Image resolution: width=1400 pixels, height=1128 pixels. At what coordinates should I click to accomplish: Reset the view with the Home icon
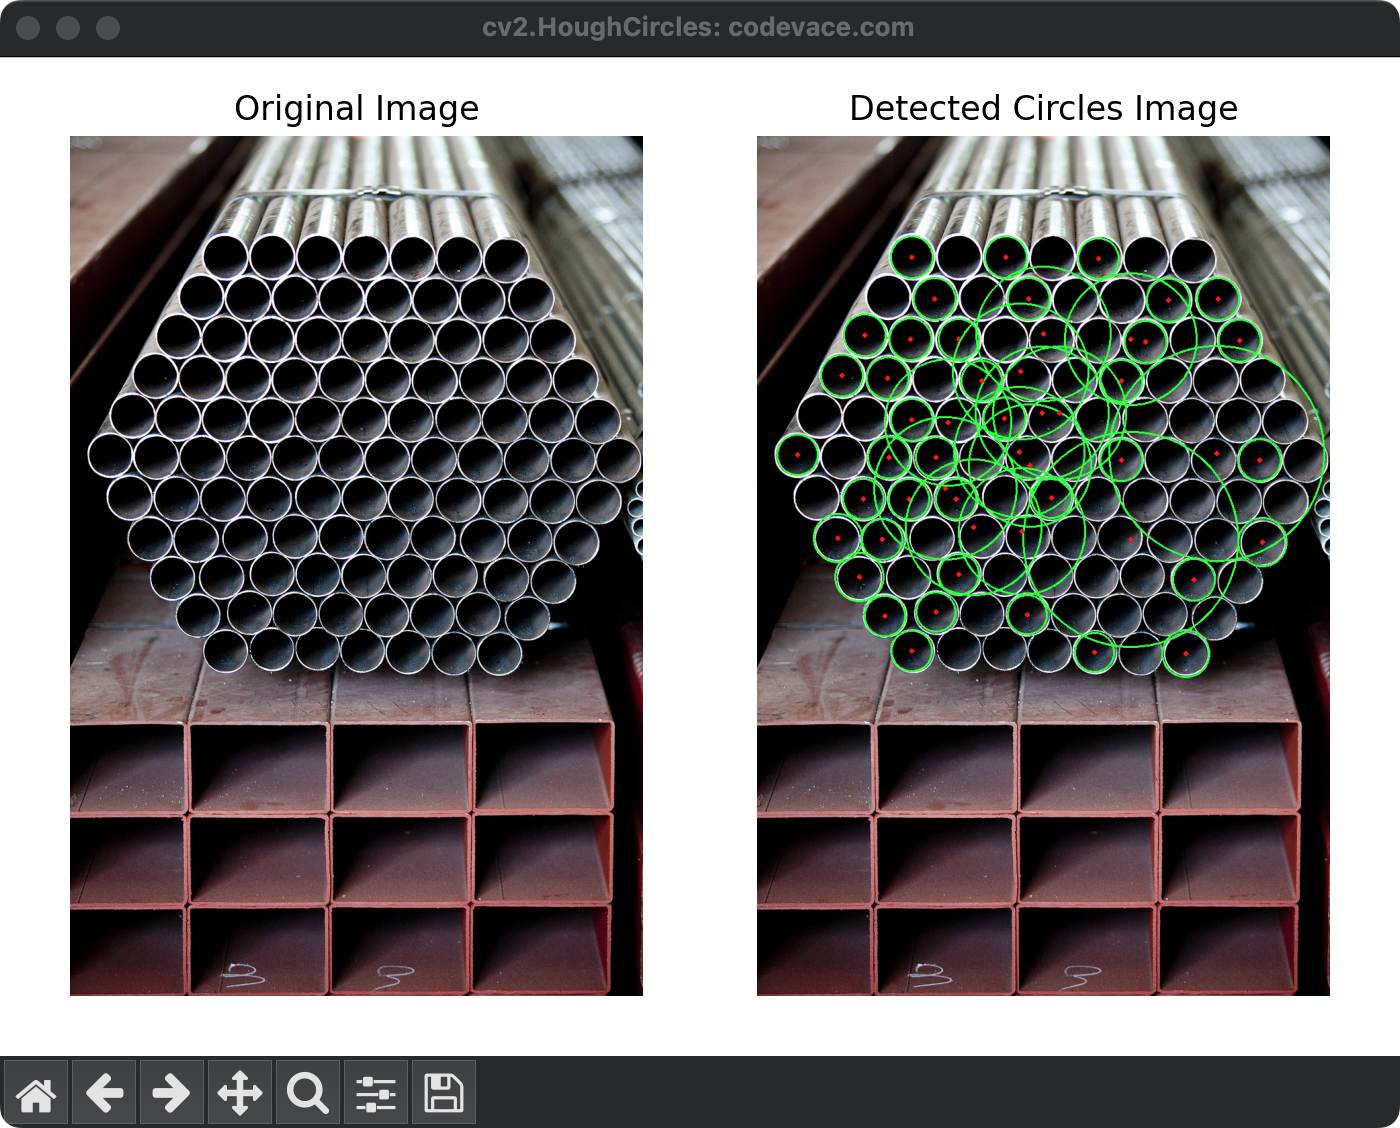[x=36, y=1093]
